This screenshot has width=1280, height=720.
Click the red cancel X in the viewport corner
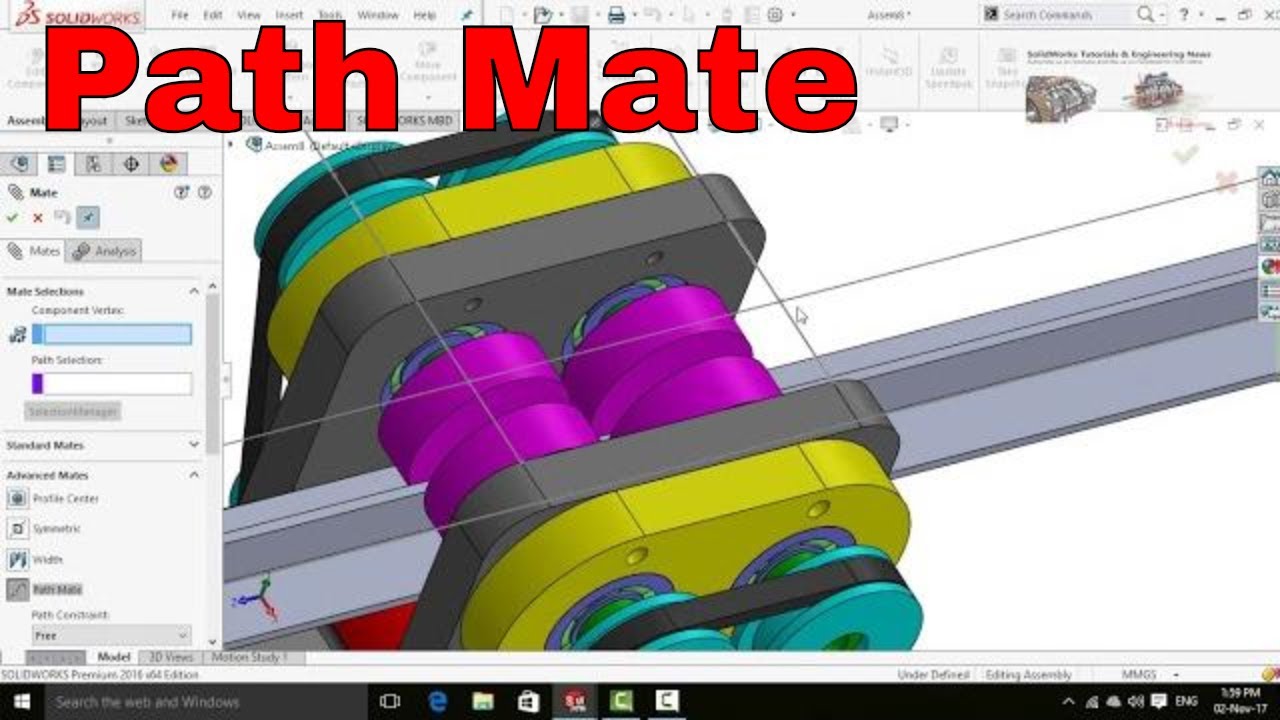click(1226, 181)
